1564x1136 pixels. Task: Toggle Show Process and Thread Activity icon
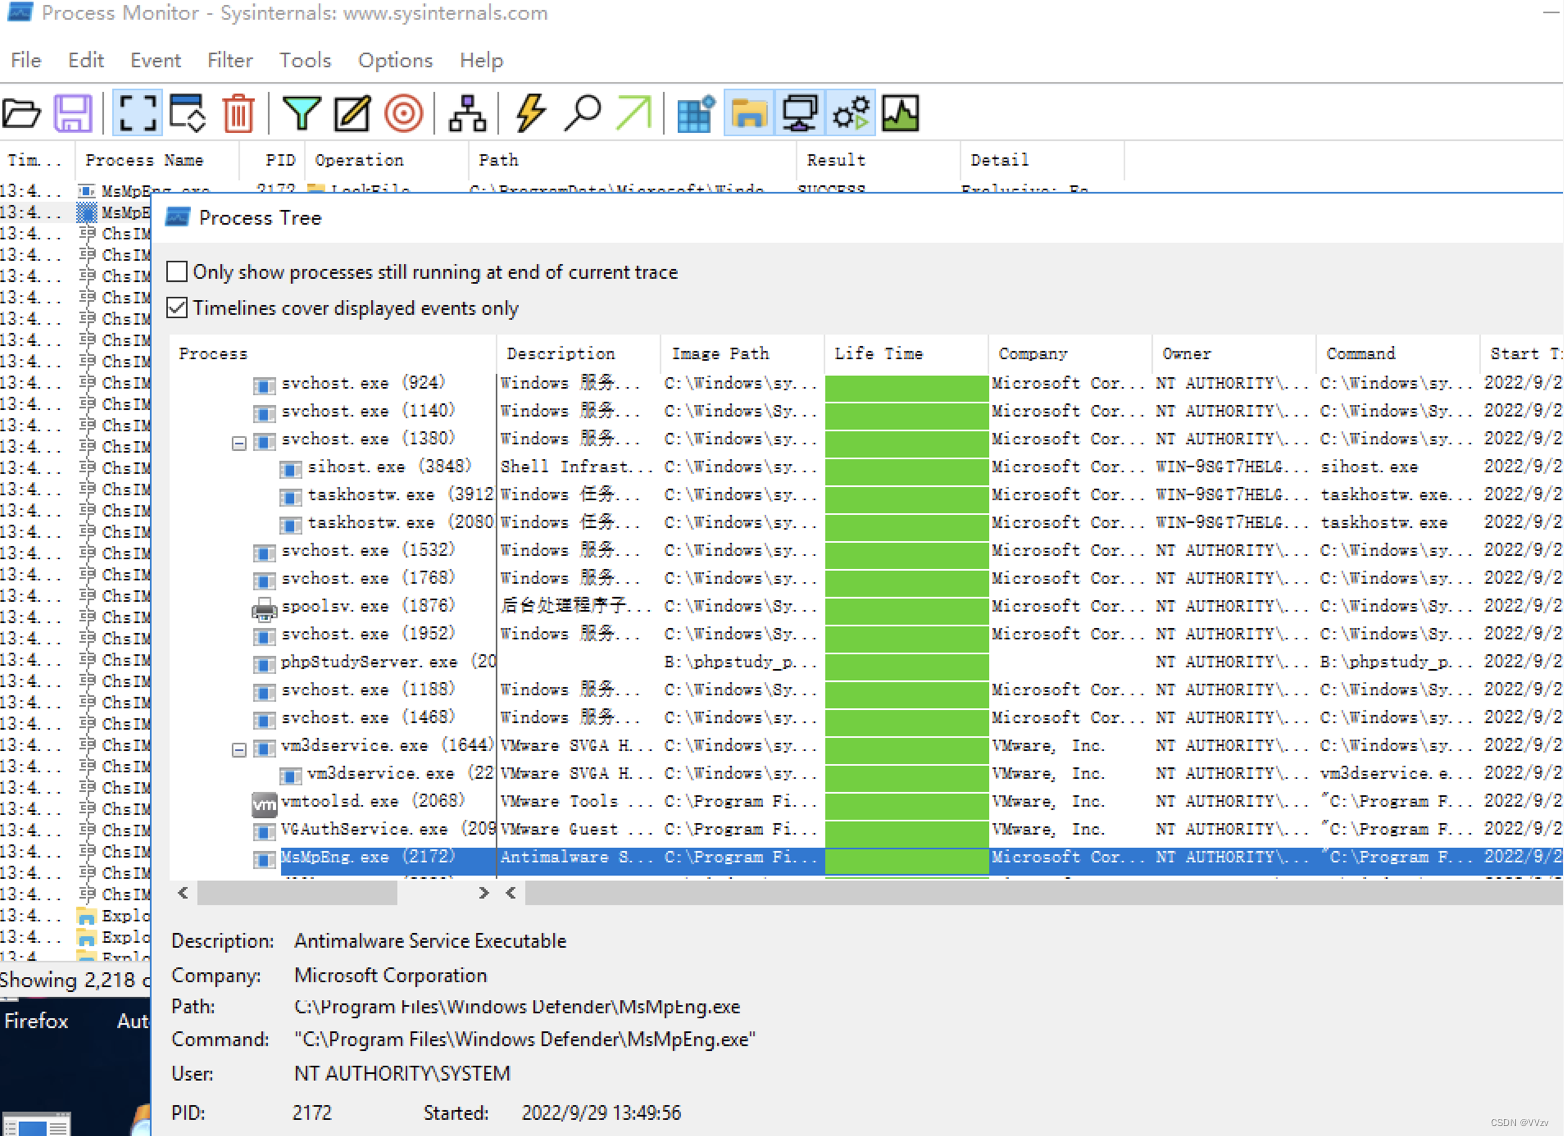[851, 113]
